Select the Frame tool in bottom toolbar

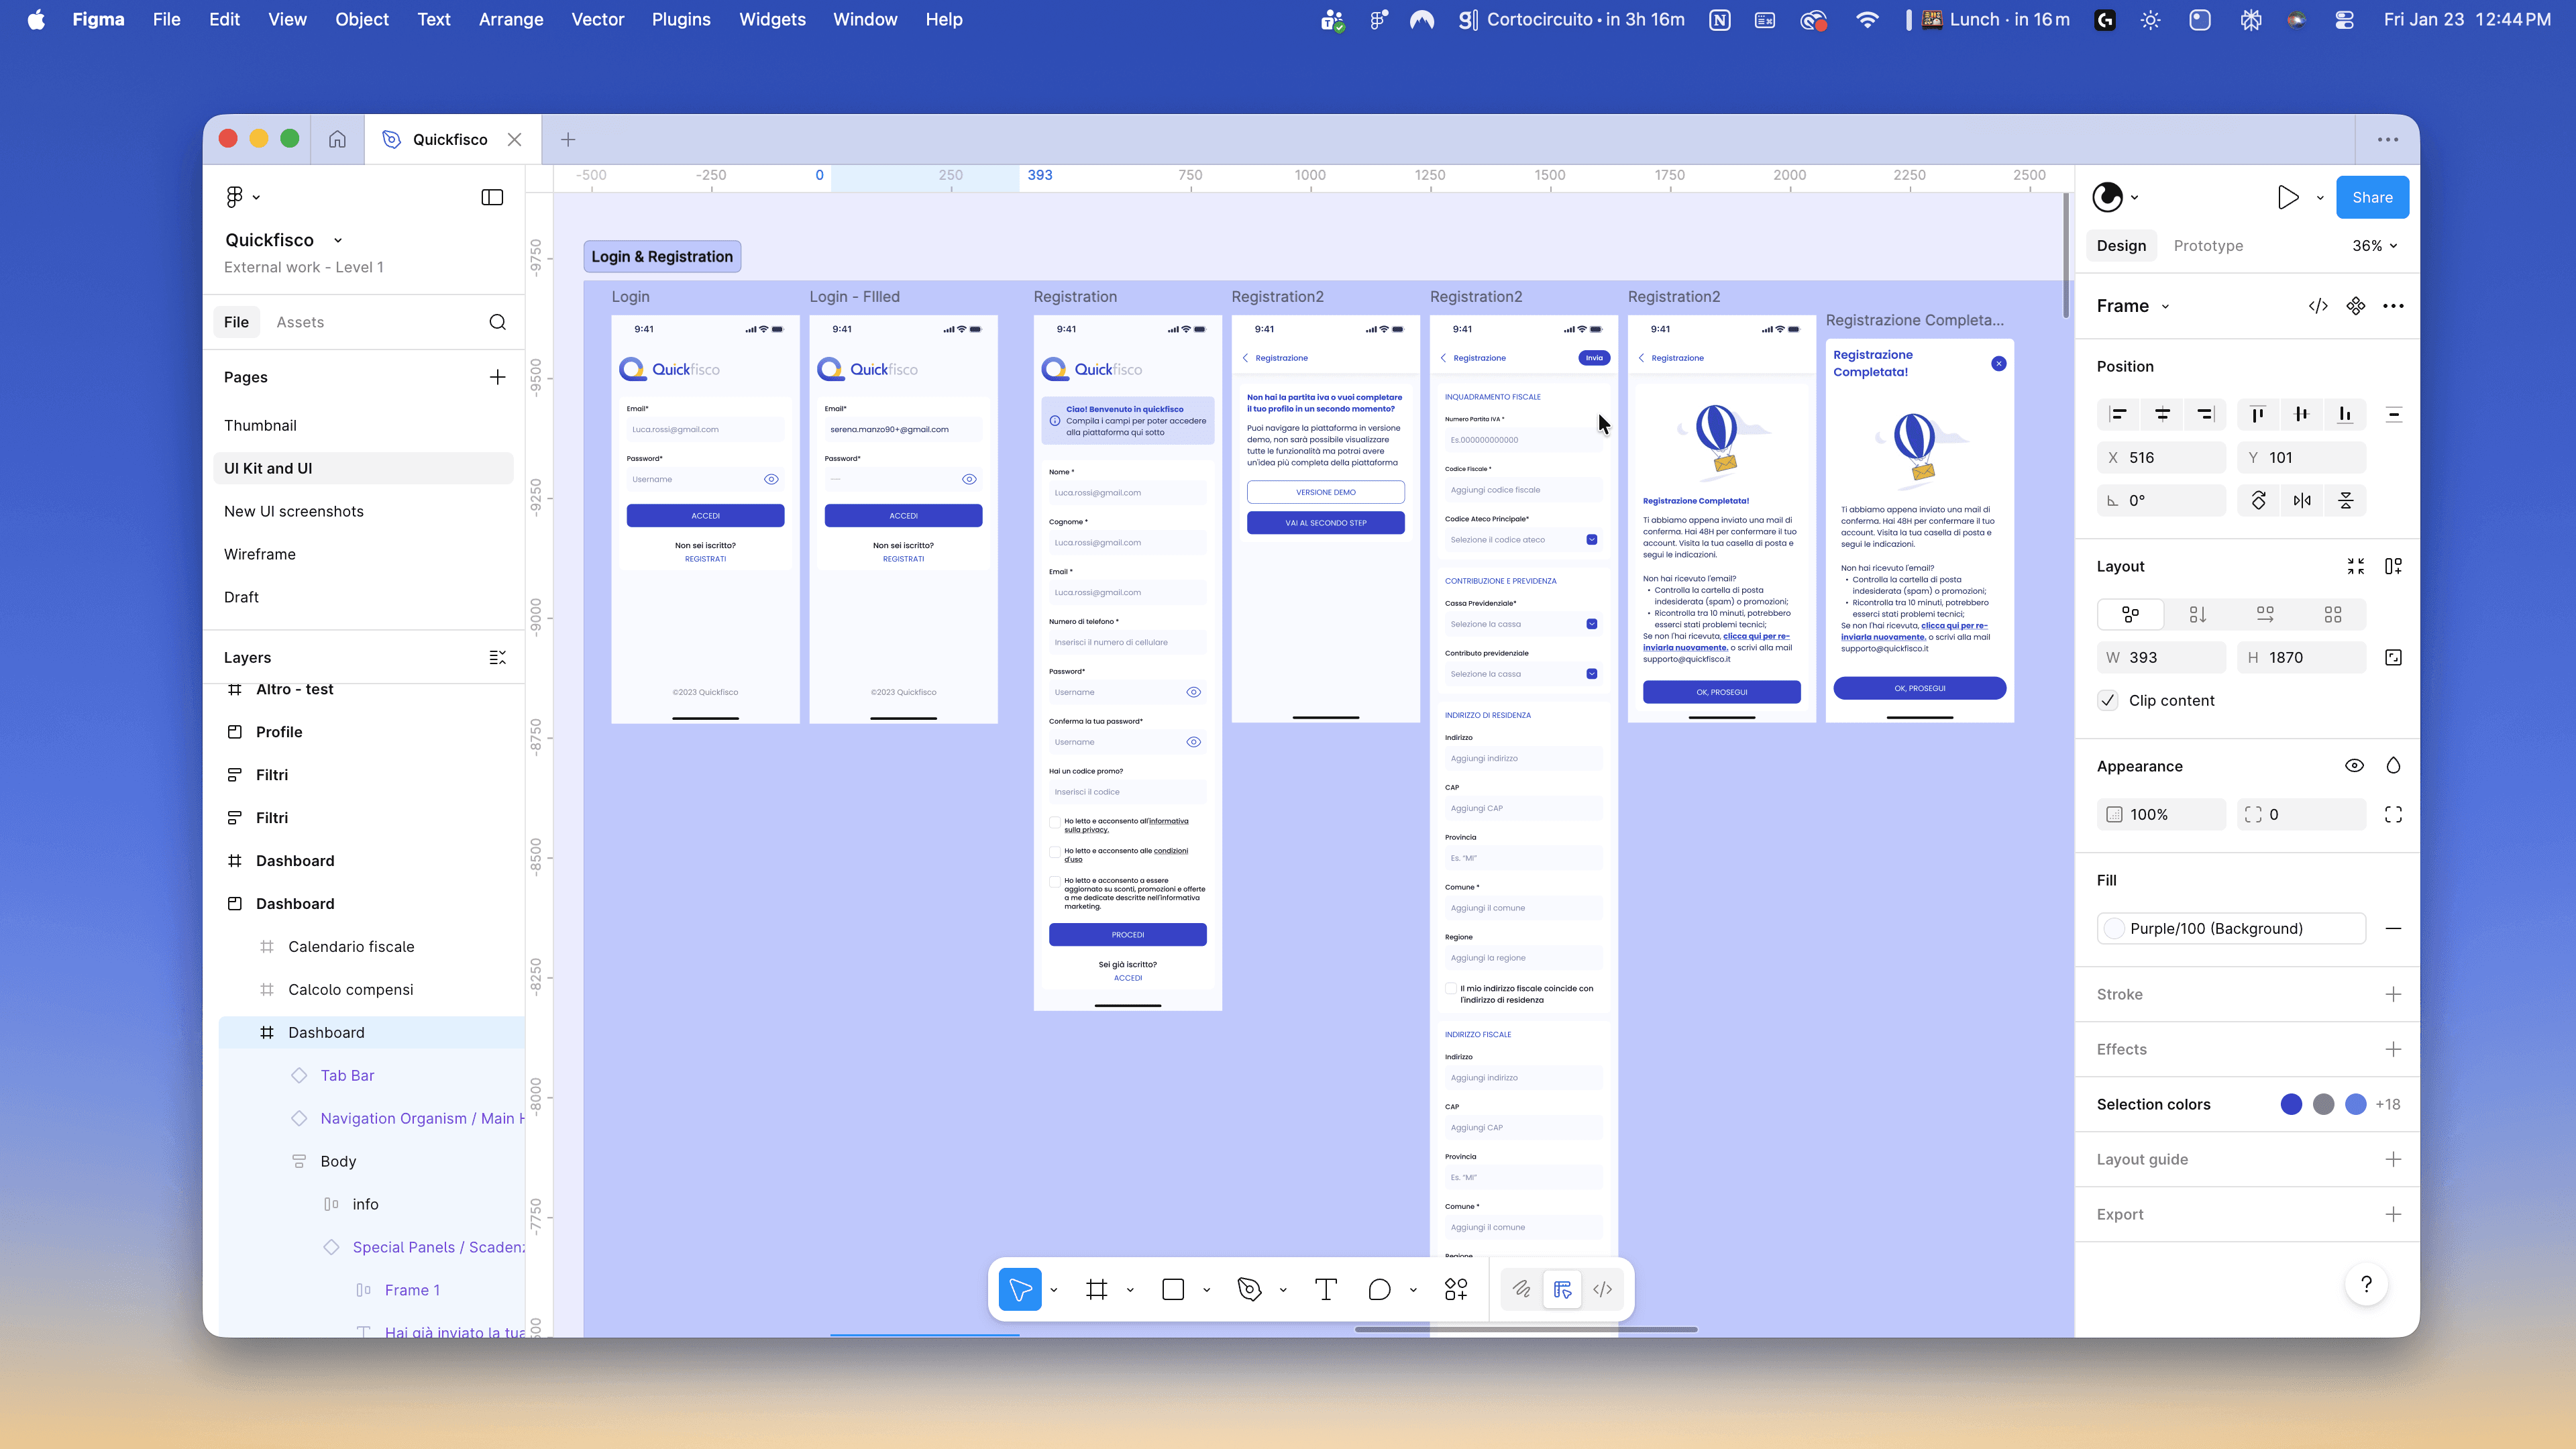tap(1096, 1290)
